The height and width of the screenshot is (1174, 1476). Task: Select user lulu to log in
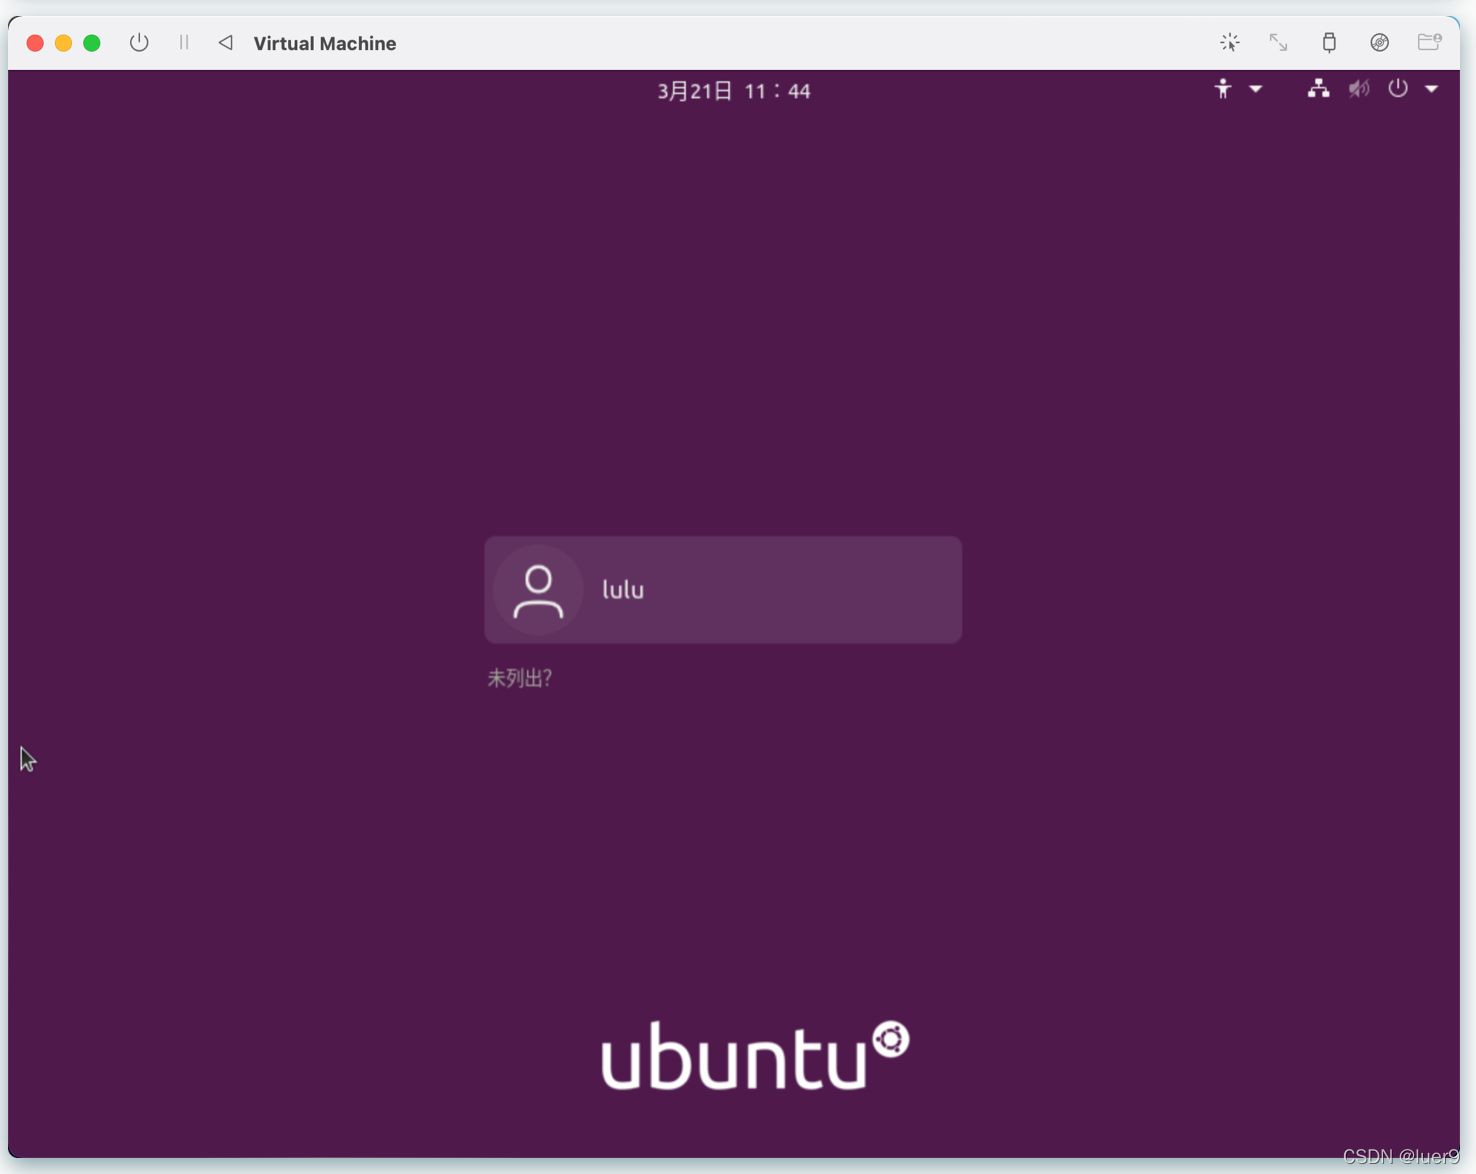click(x=723, y=590)
